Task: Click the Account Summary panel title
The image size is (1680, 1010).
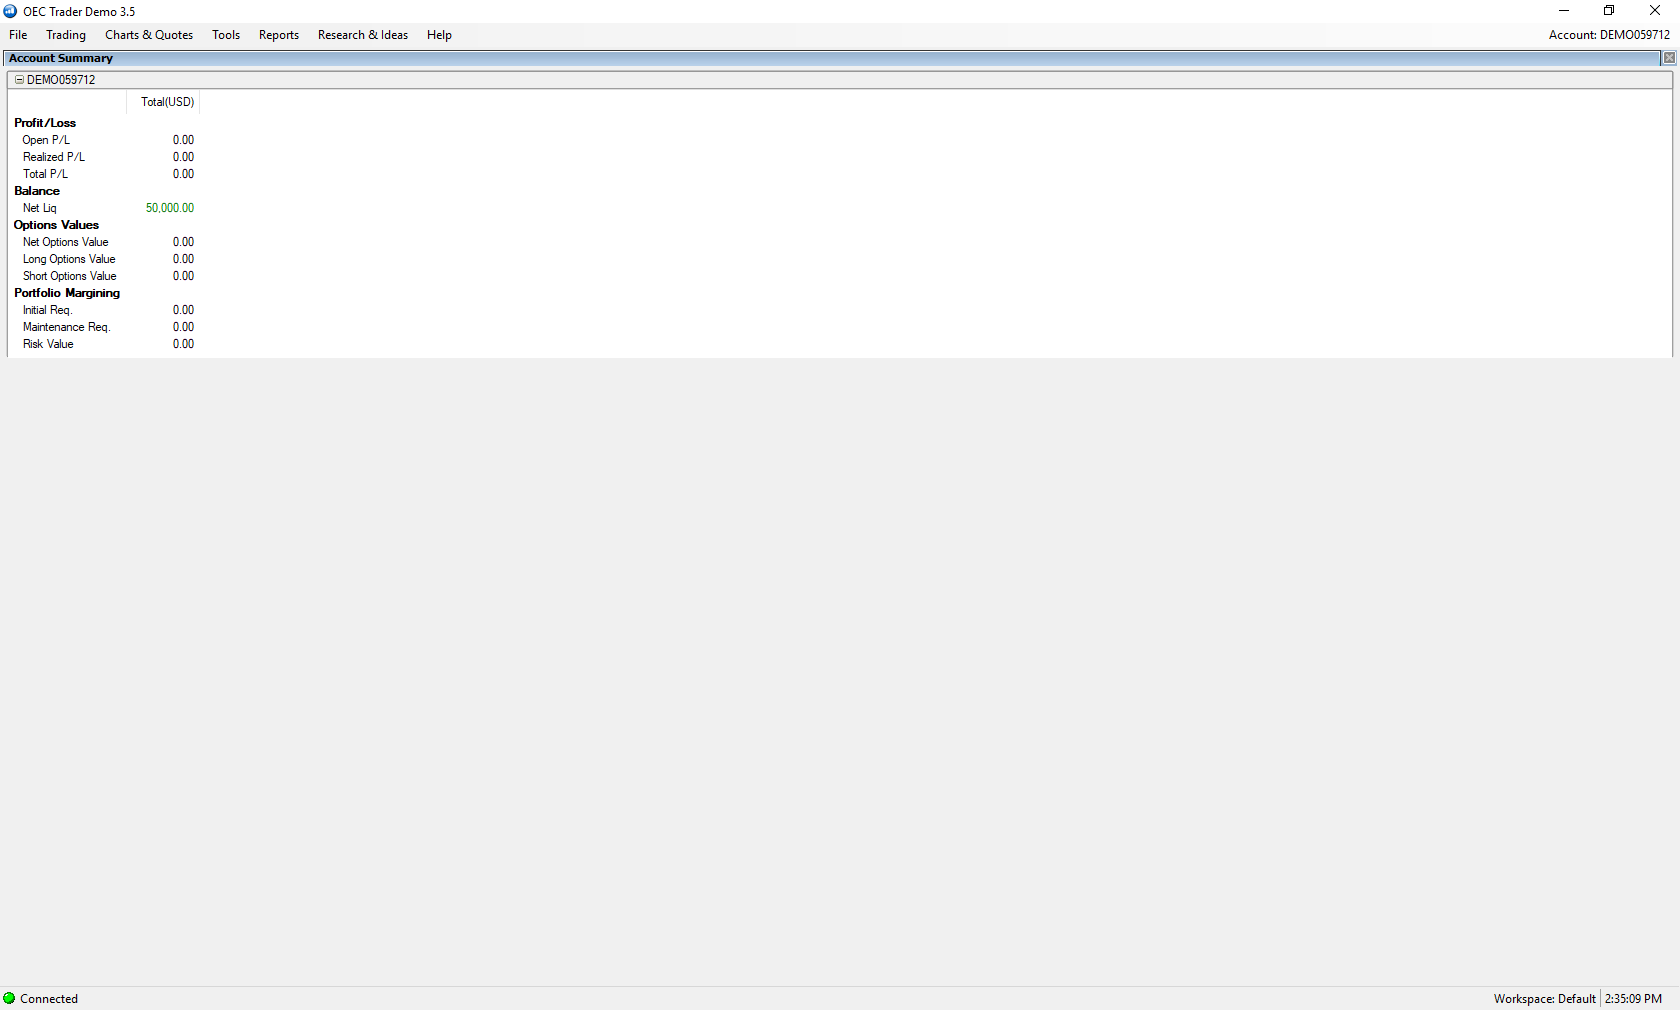Action: click(61, 58)
